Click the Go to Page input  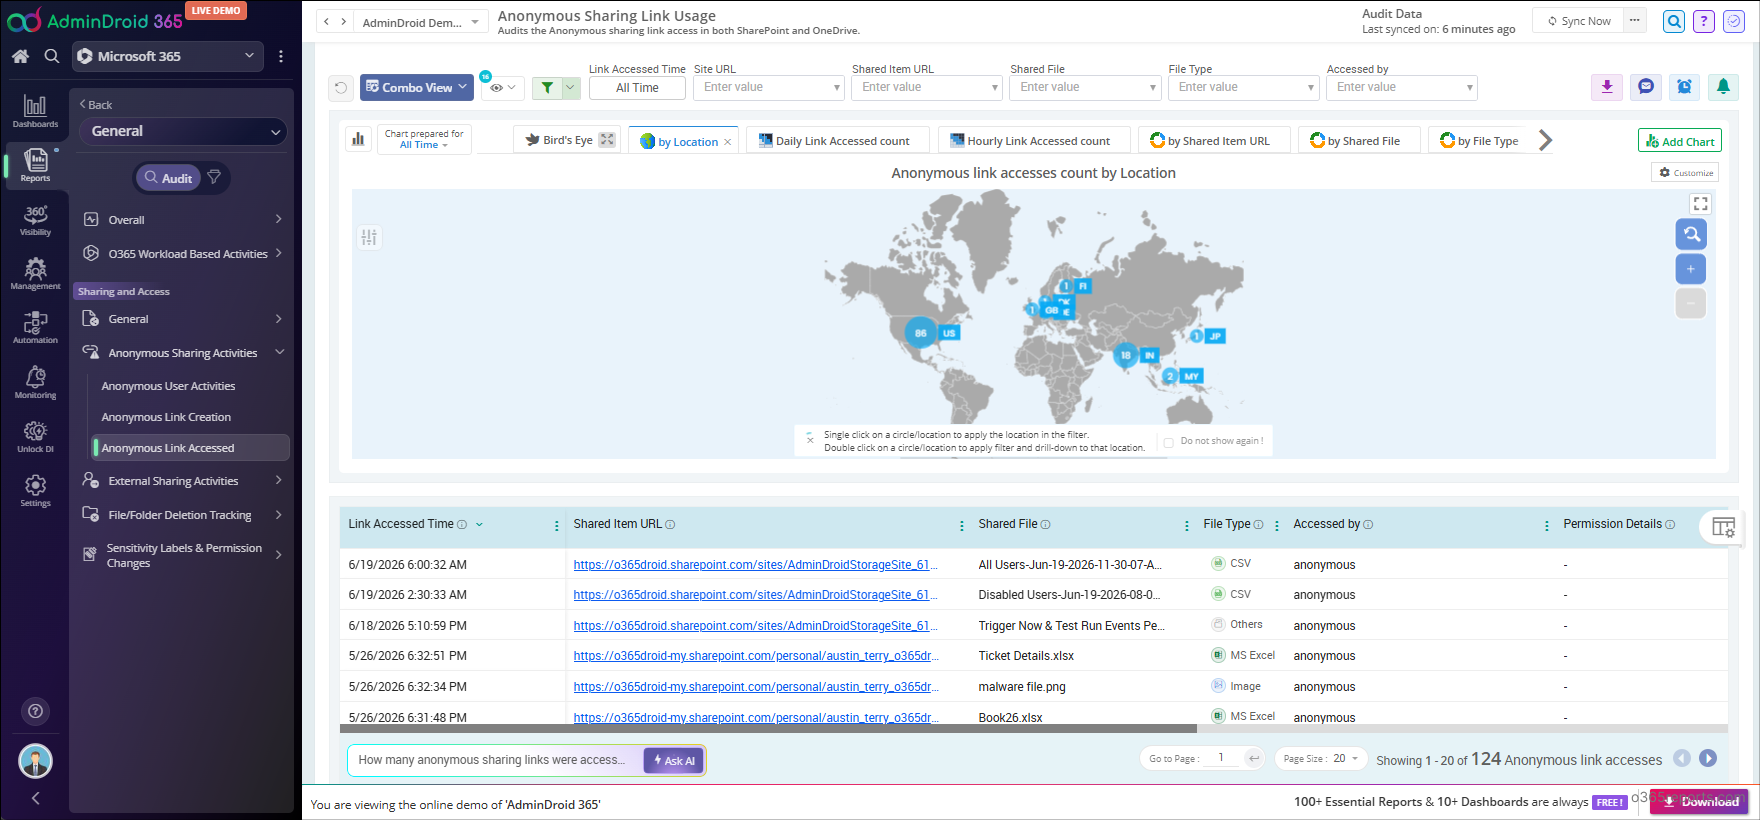(x=1221, y=758)
